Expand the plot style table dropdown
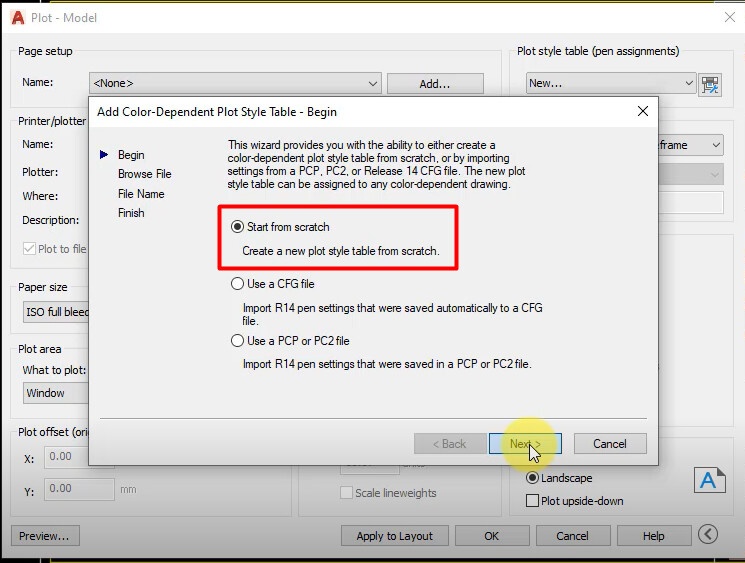 point(610,83)
